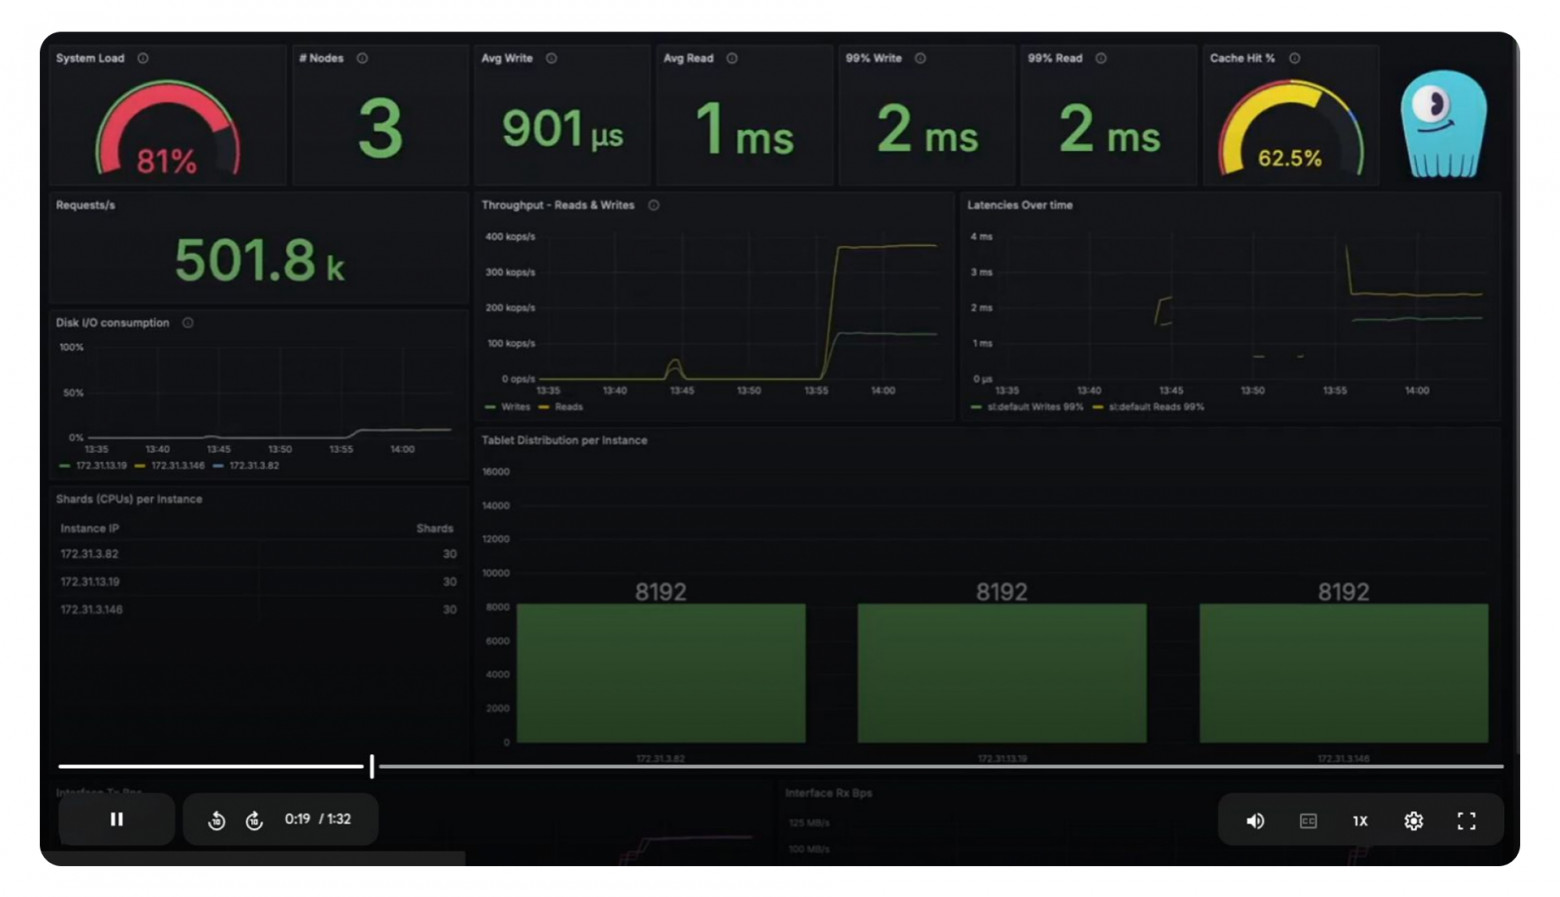Pause the video playback

(116, 819)
